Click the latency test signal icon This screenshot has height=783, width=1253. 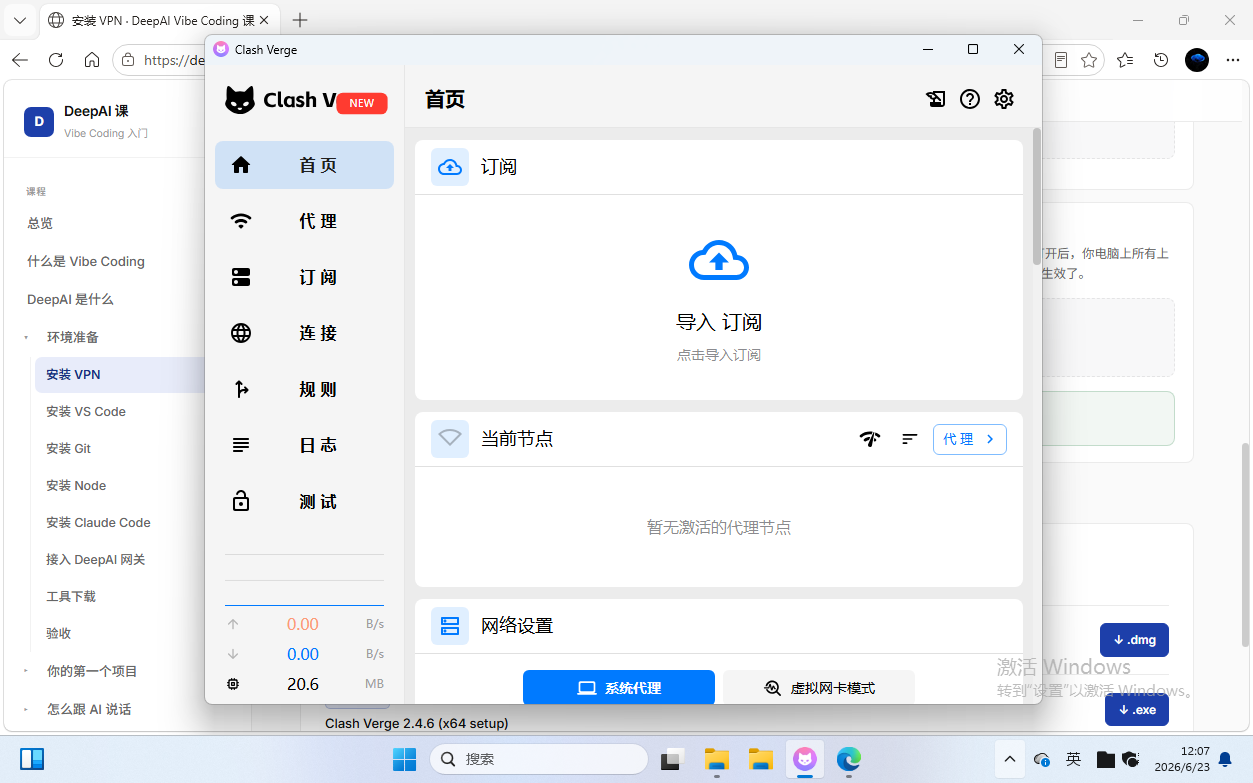click(x=871, y=439)
